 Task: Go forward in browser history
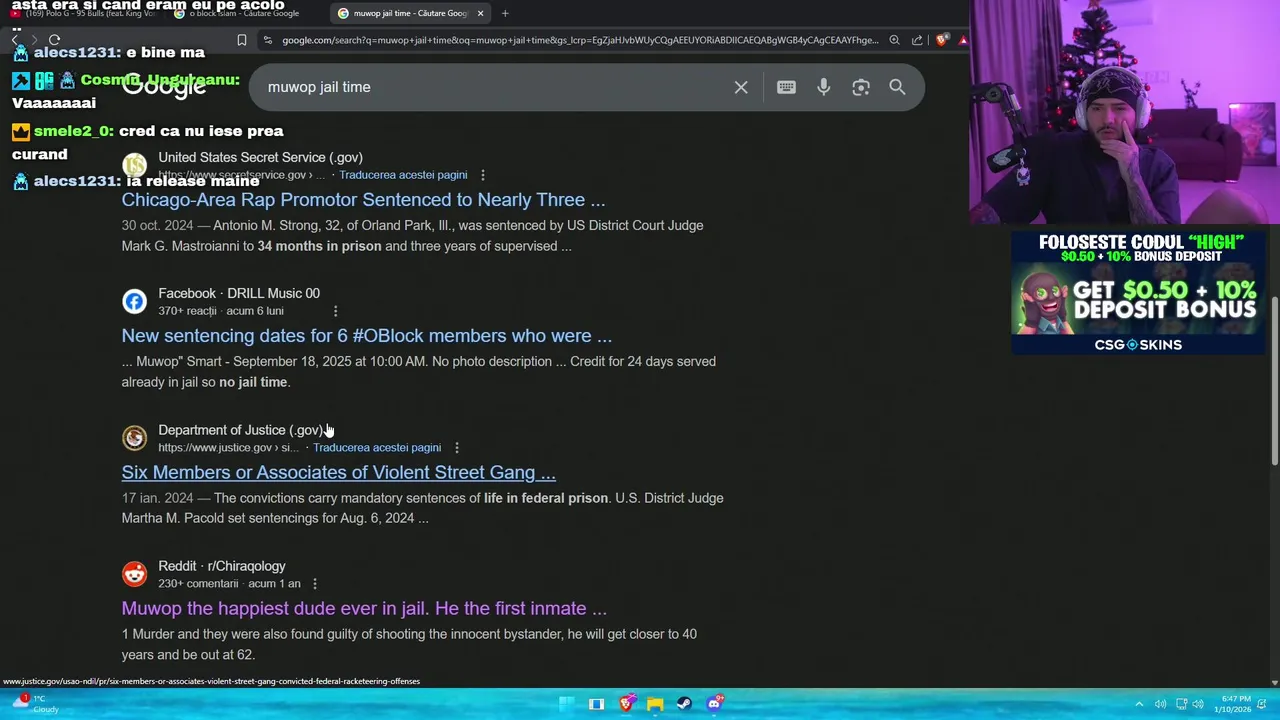(x=34, y=40)
